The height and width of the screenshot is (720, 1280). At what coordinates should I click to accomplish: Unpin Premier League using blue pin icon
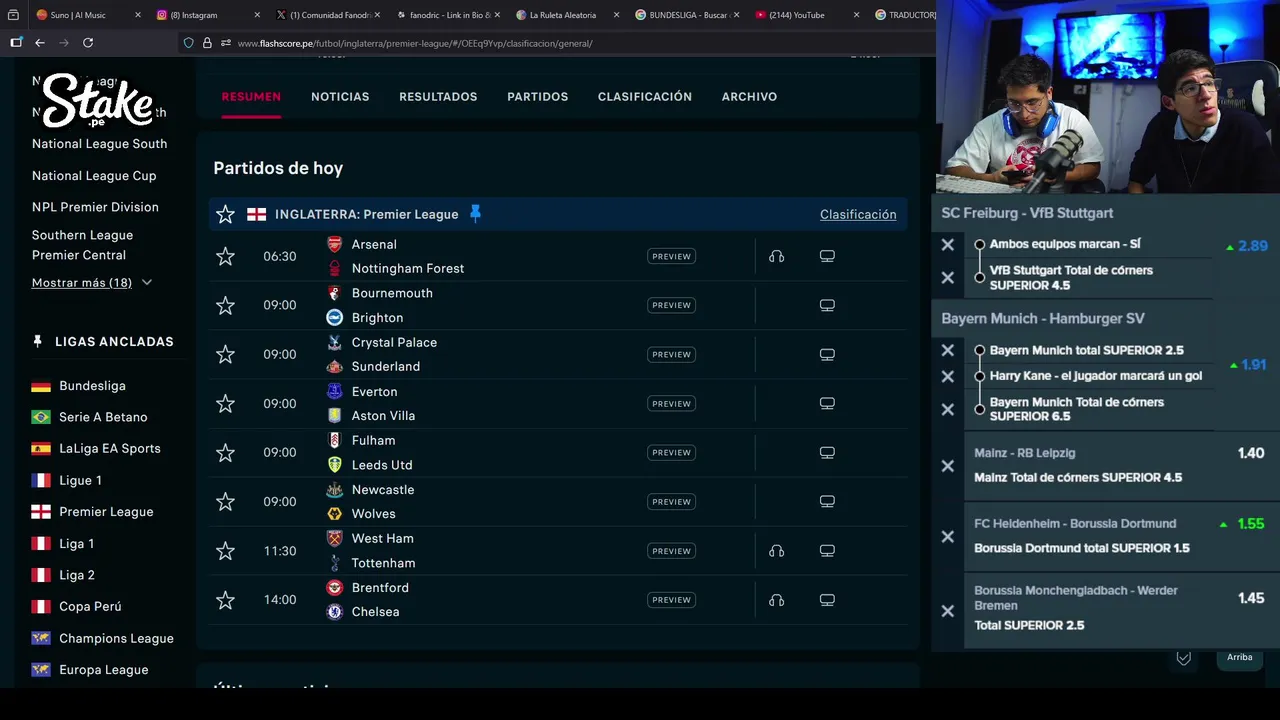[475, 213]
